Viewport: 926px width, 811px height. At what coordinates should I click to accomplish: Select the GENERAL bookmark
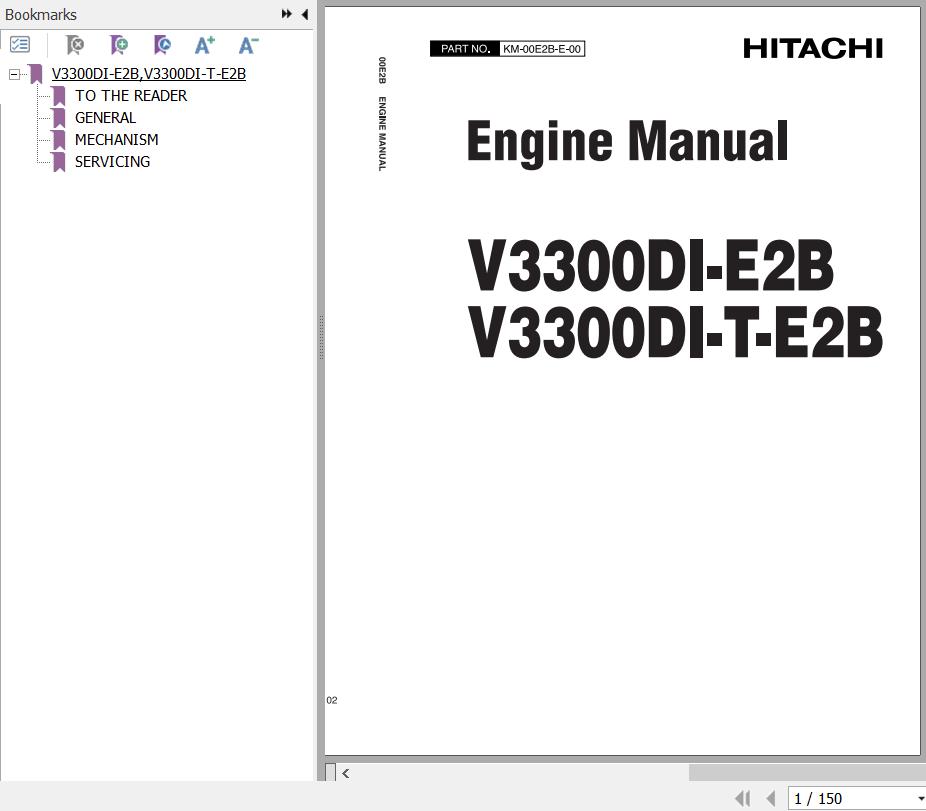point(105,118)
